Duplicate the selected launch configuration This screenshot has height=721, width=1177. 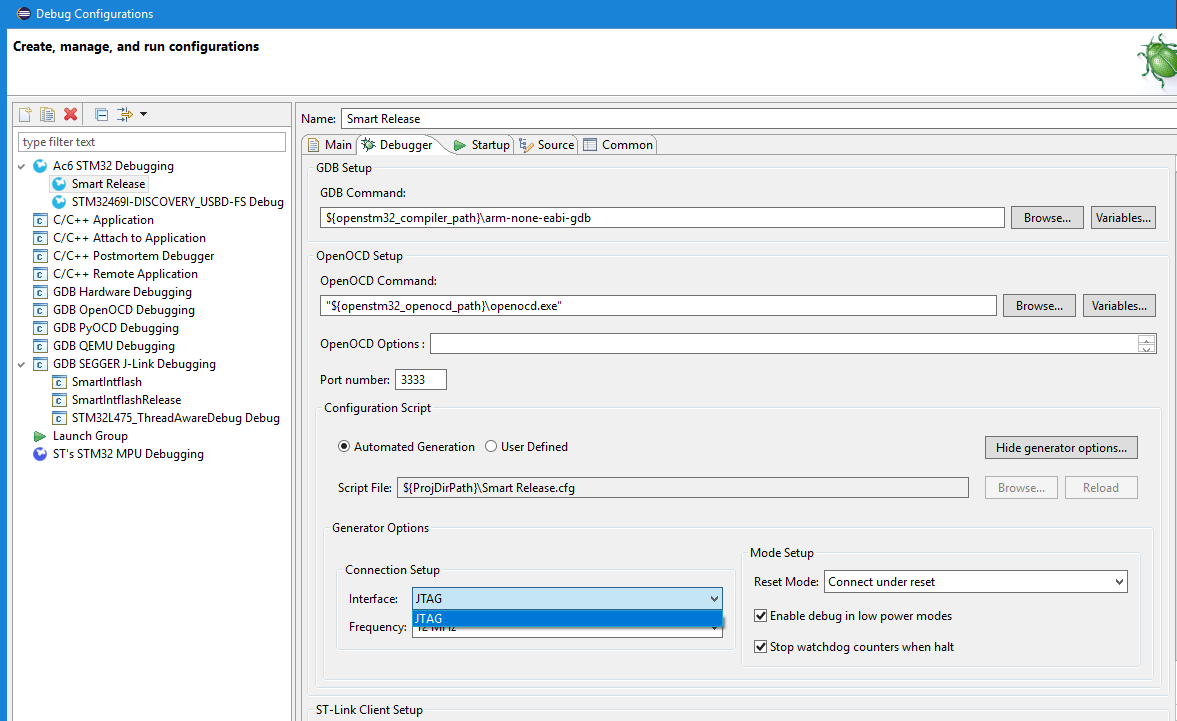click(47, 114)
